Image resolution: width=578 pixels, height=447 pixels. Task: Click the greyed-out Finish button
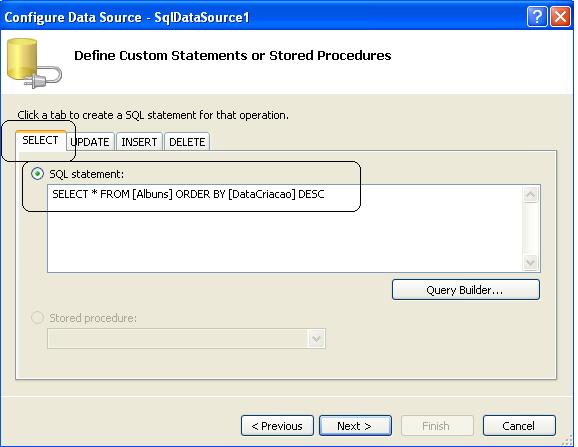tap(437, 426)
